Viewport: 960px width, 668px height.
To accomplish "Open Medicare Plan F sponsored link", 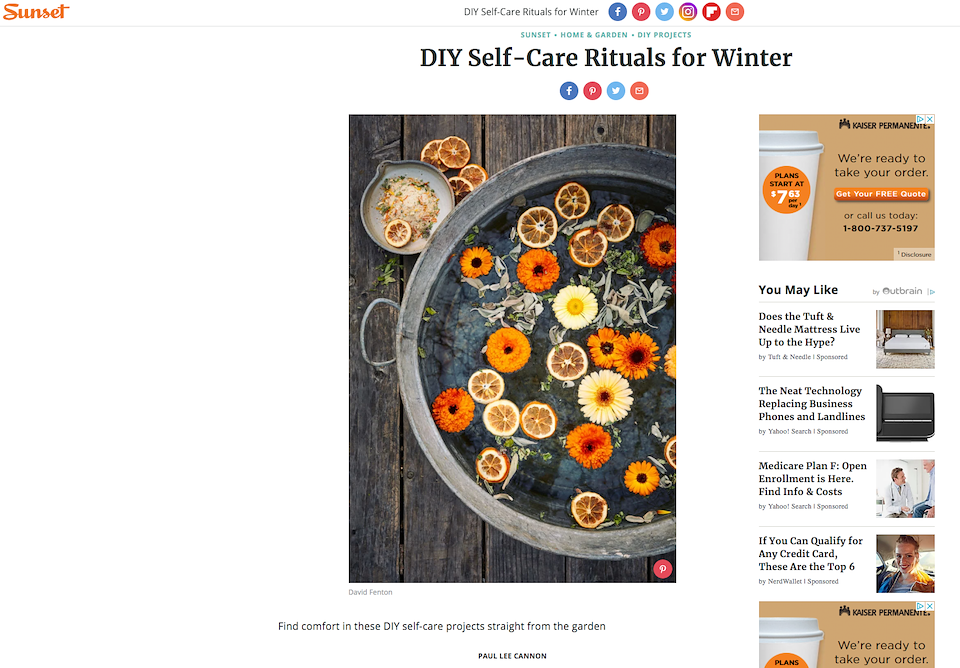I will [812, 479].
